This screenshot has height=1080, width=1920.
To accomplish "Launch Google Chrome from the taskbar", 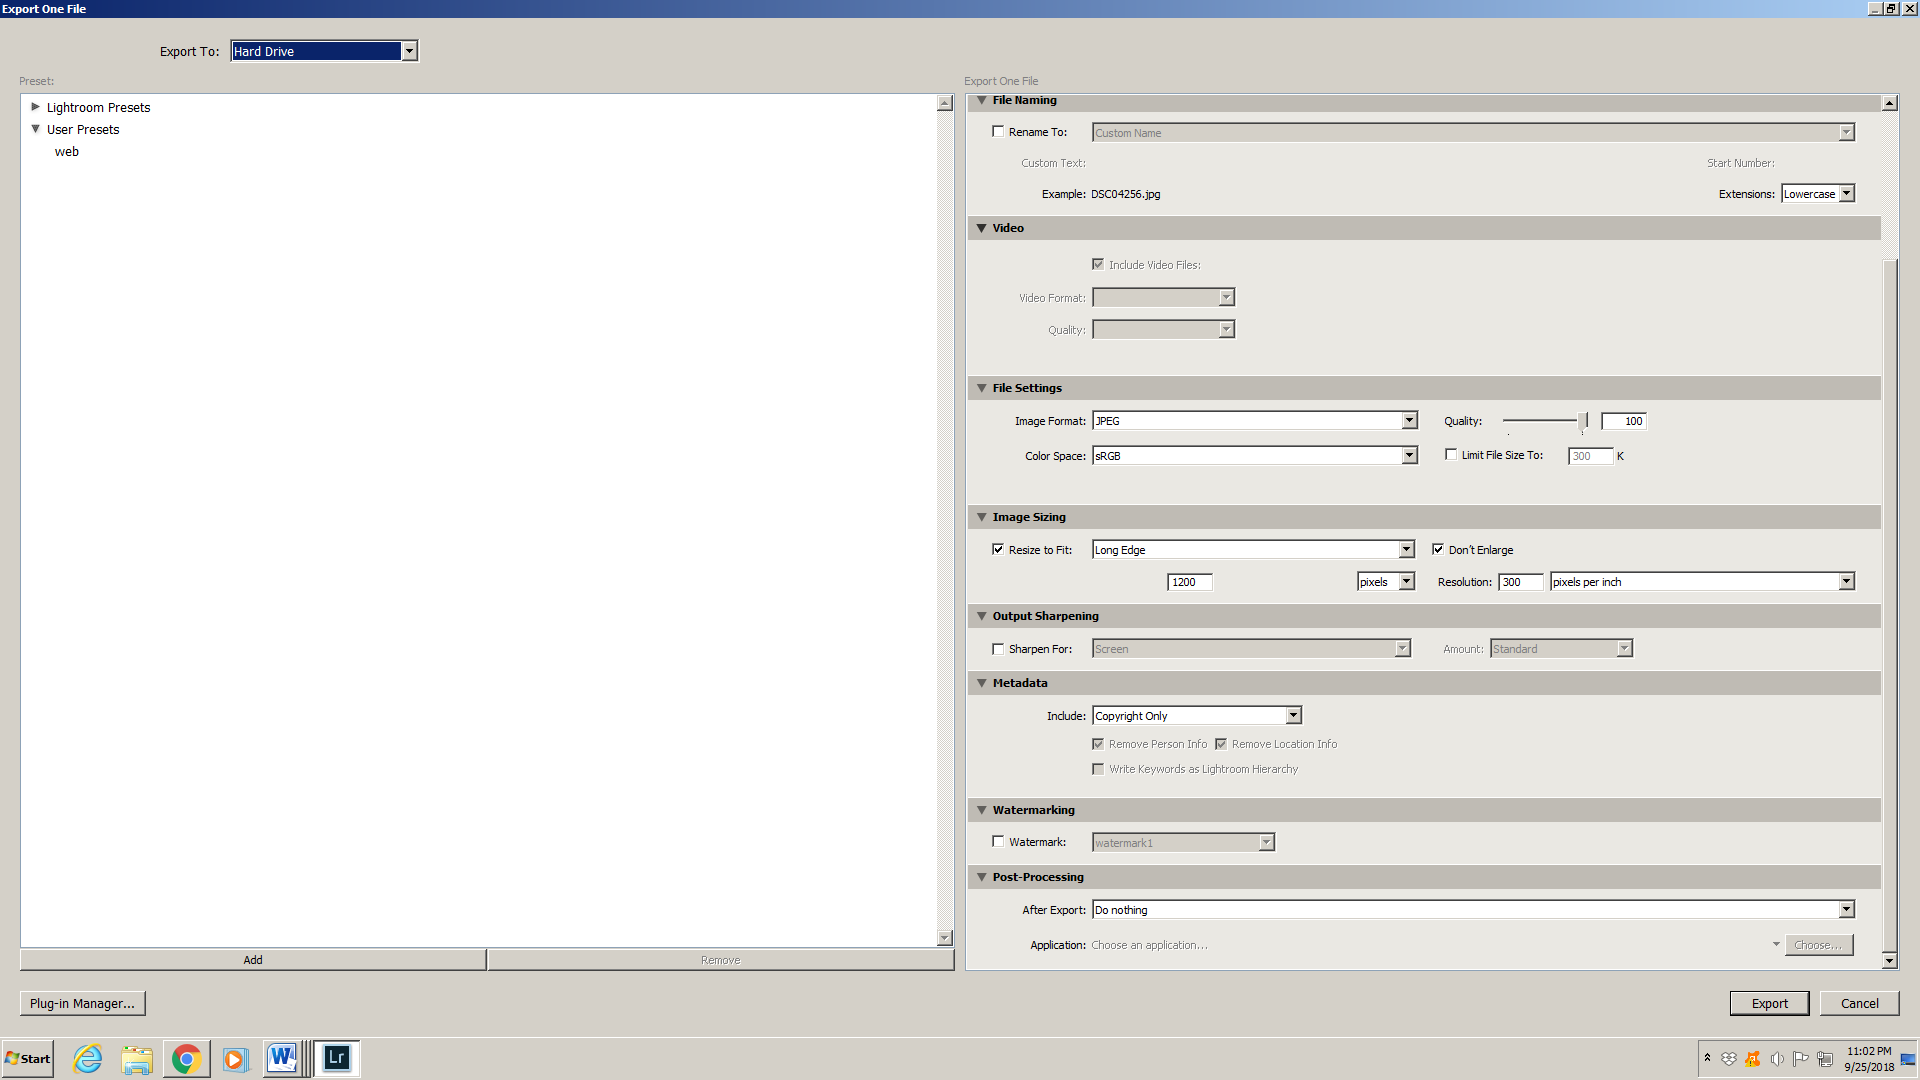I will coord(186,1058).
